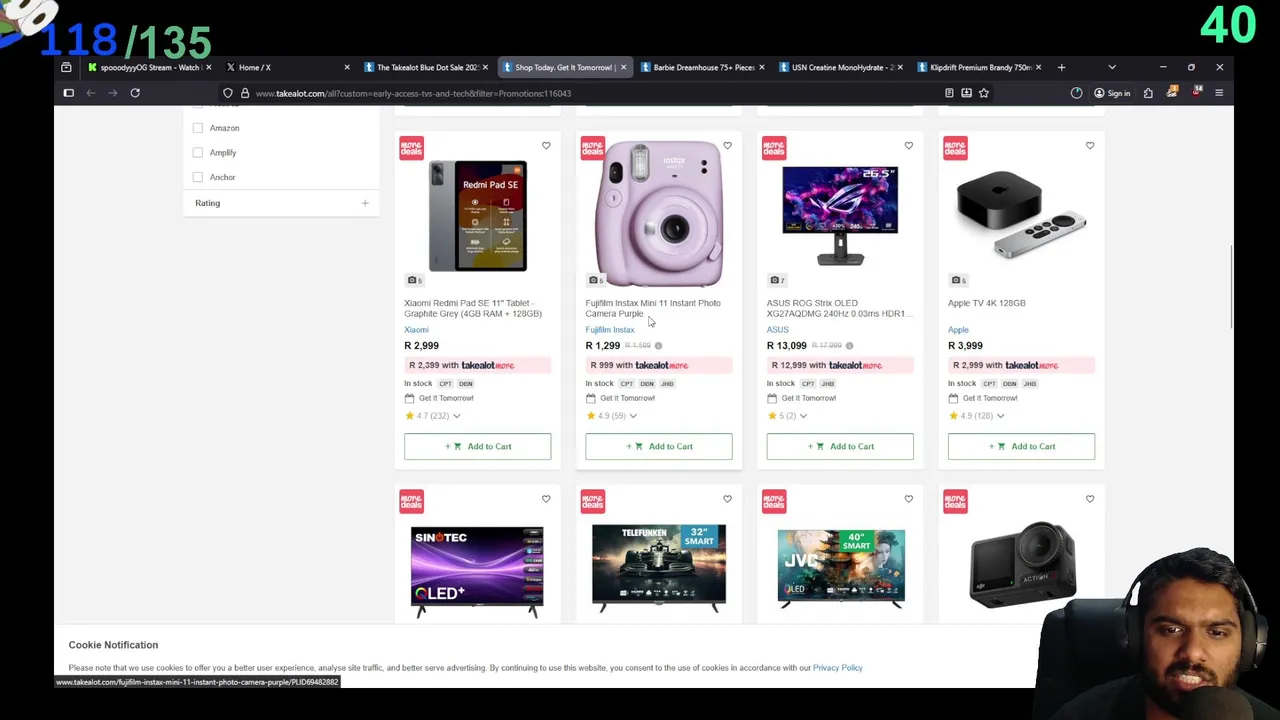The height and width of the screenshot is (720, 1280).
Task: Click the padlock site info icon
Action: 244,93
